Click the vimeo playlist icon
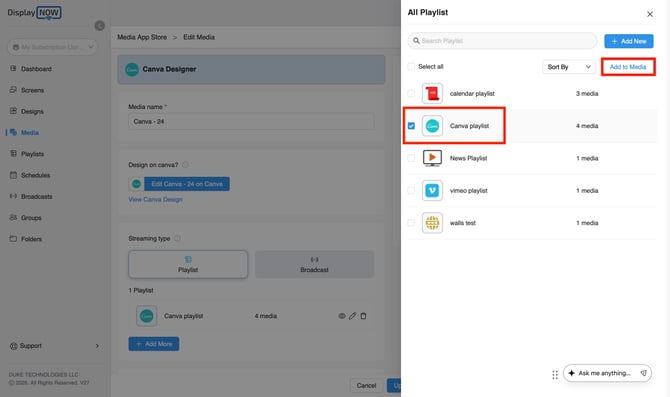The height and width of the screenshot is (397, 670). pos(432,191)
